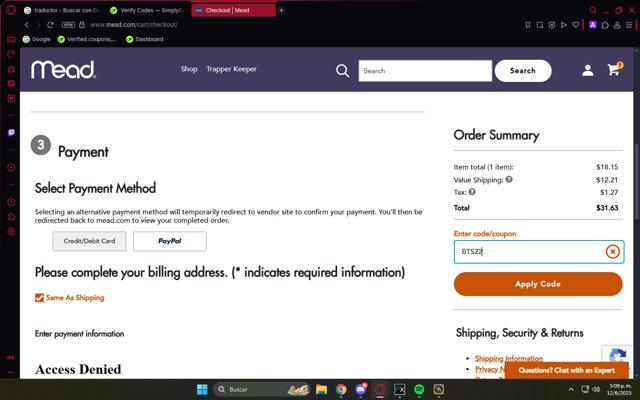Open the taskbar clock and date
640x400 pixels.
(619, 389)
